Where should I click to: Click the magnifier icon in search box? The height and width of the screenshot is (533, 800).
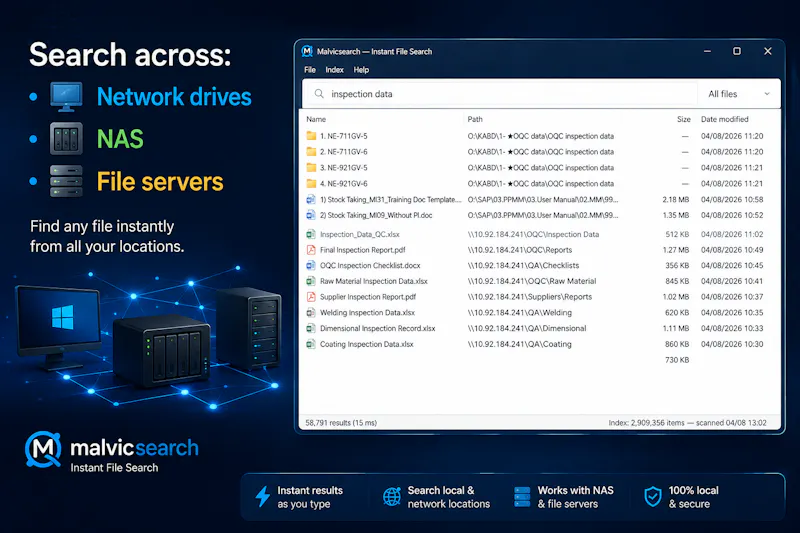(319, 94)
